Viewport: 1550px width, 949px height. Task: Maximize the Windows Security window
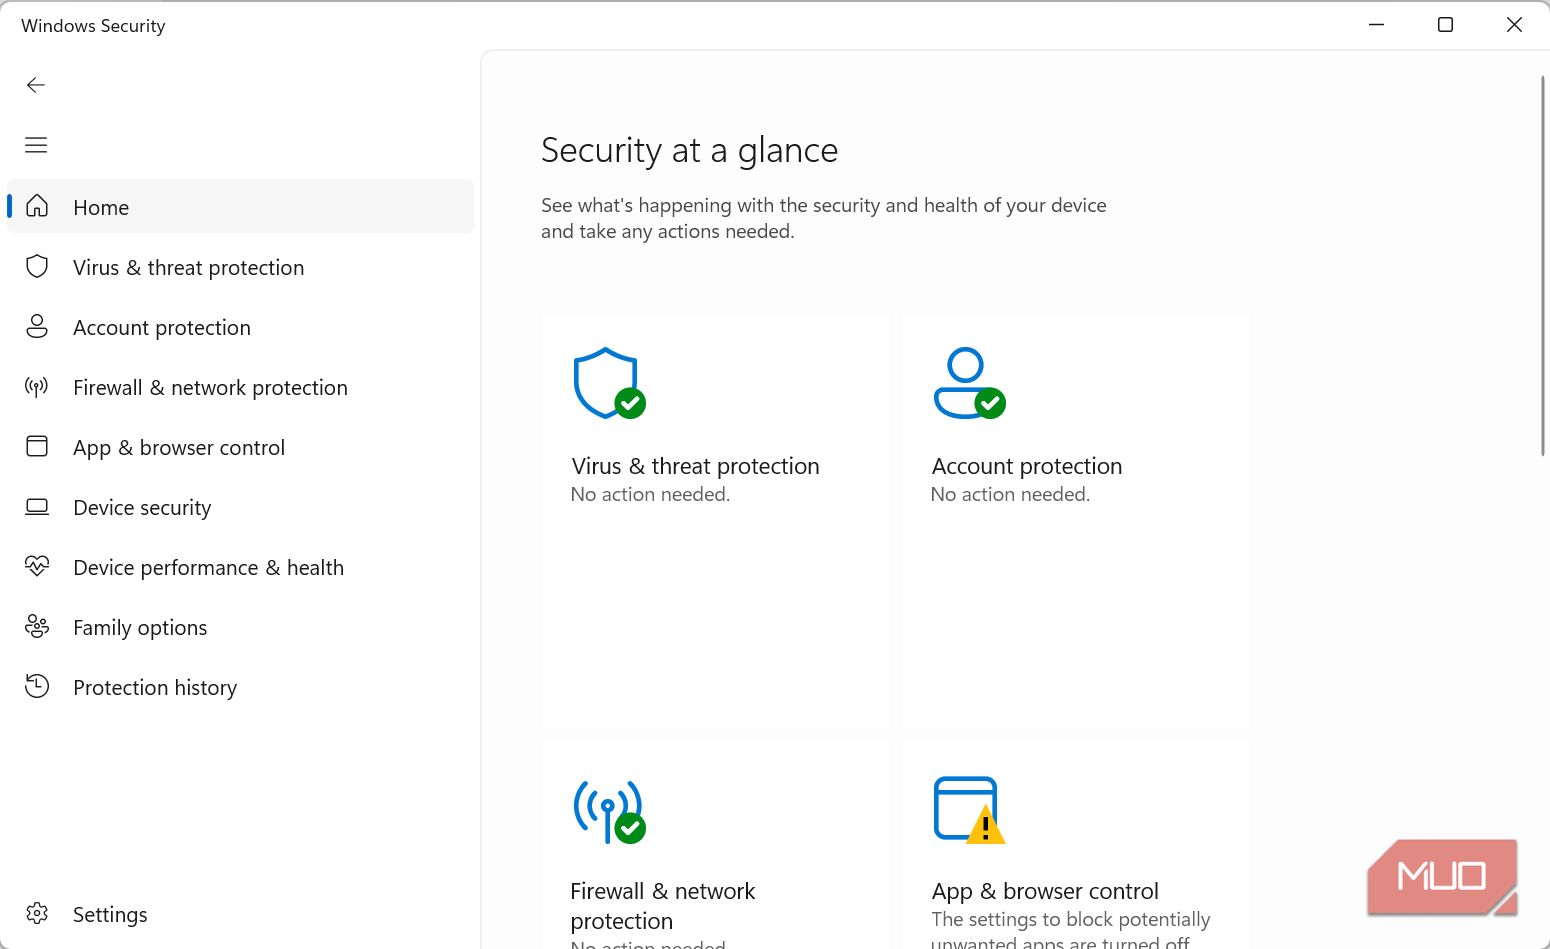click(1445, 25)
